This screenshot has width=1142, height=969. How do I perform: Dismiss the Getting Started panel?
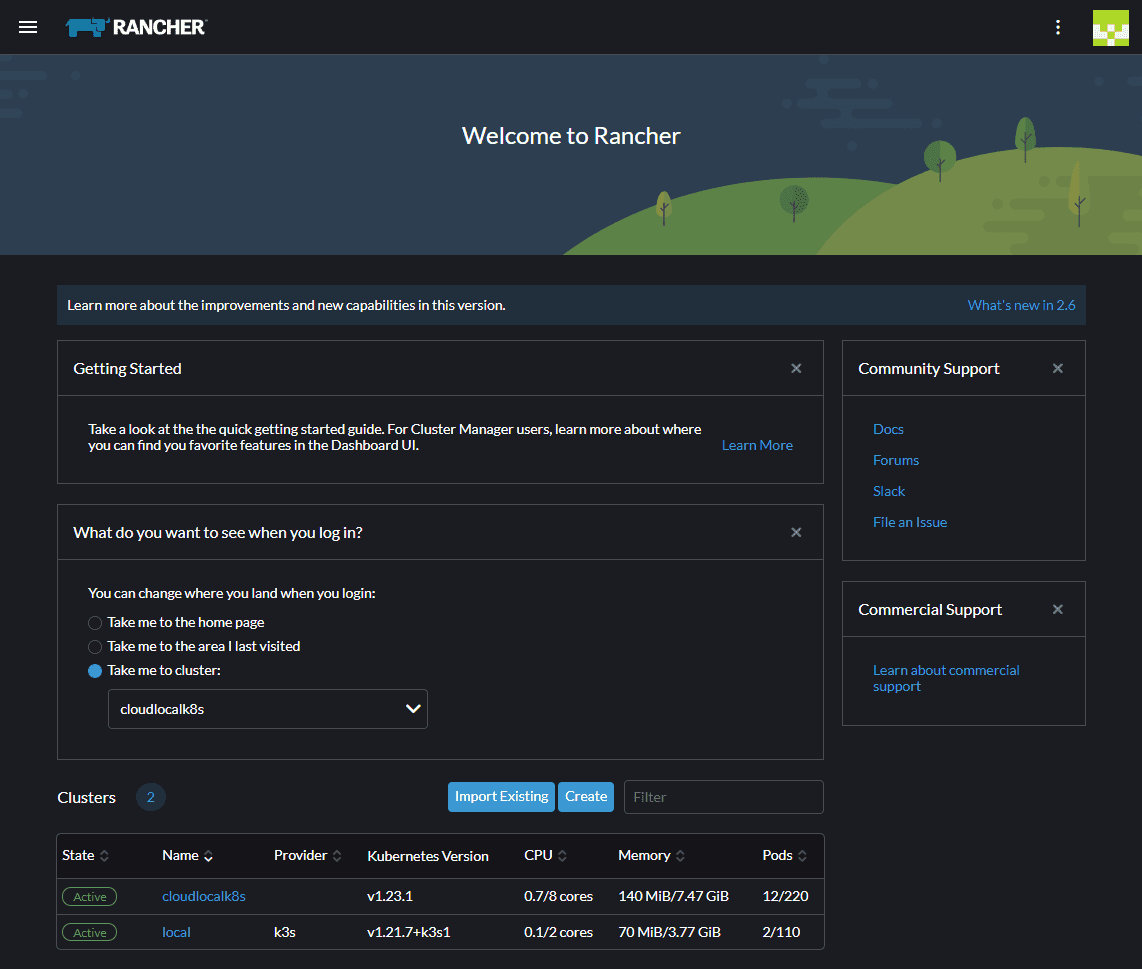tap(796, 368)
